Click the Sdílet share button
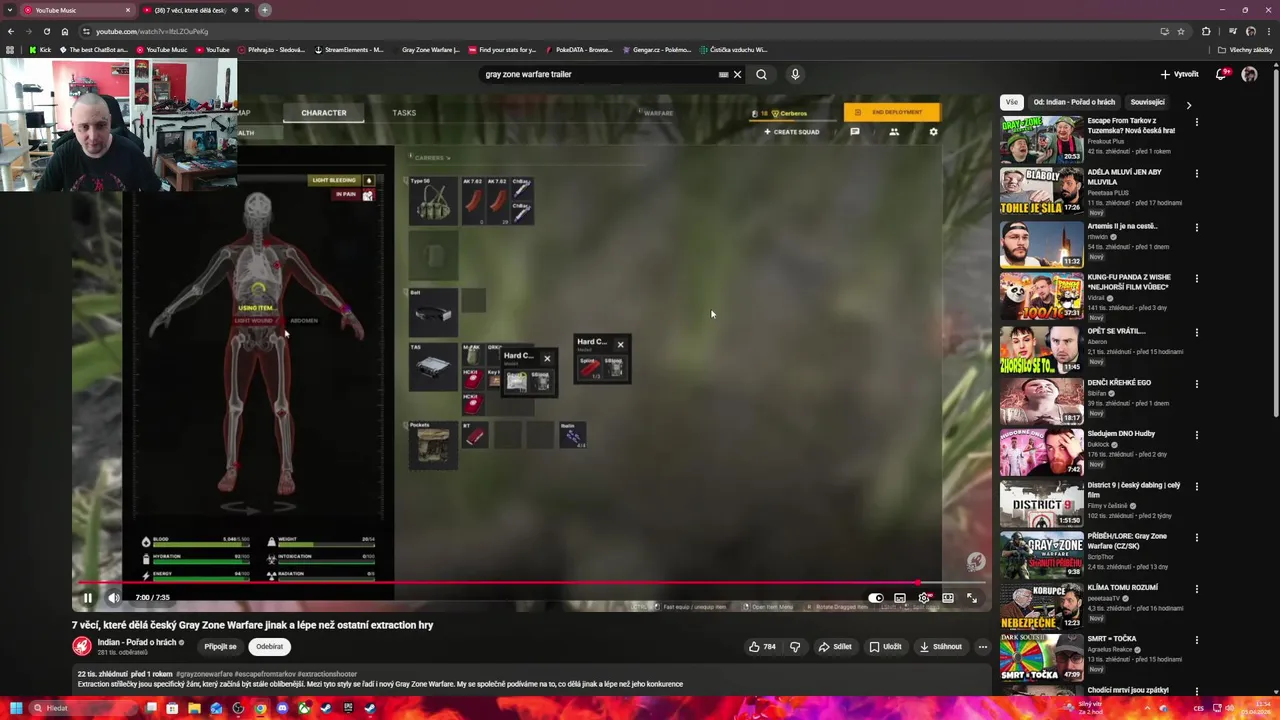Screen dimensions: 1280x720 coord(835,647)
